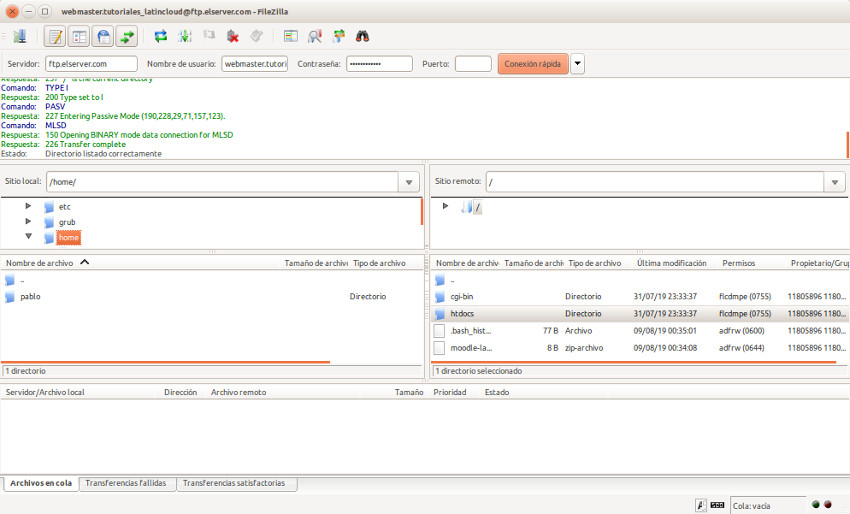
Task: Switch to Transferencias fallidas tab
Action: 126,483
